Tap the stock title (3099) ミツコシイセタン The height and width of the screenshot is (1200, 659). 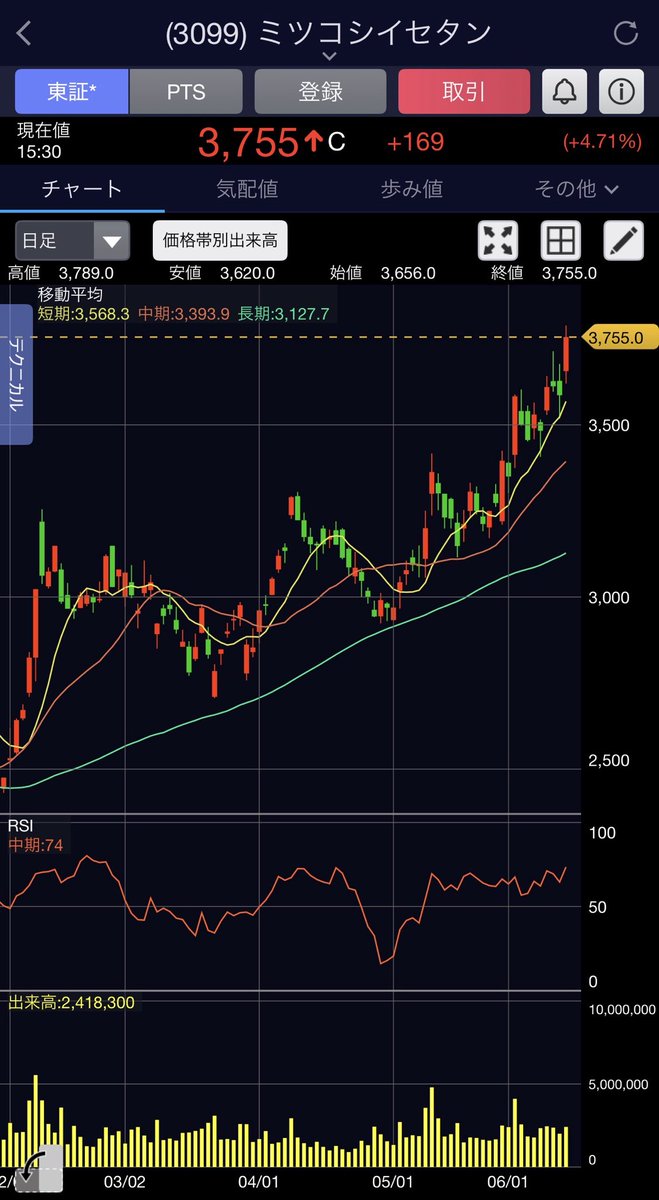coord(329,32)
